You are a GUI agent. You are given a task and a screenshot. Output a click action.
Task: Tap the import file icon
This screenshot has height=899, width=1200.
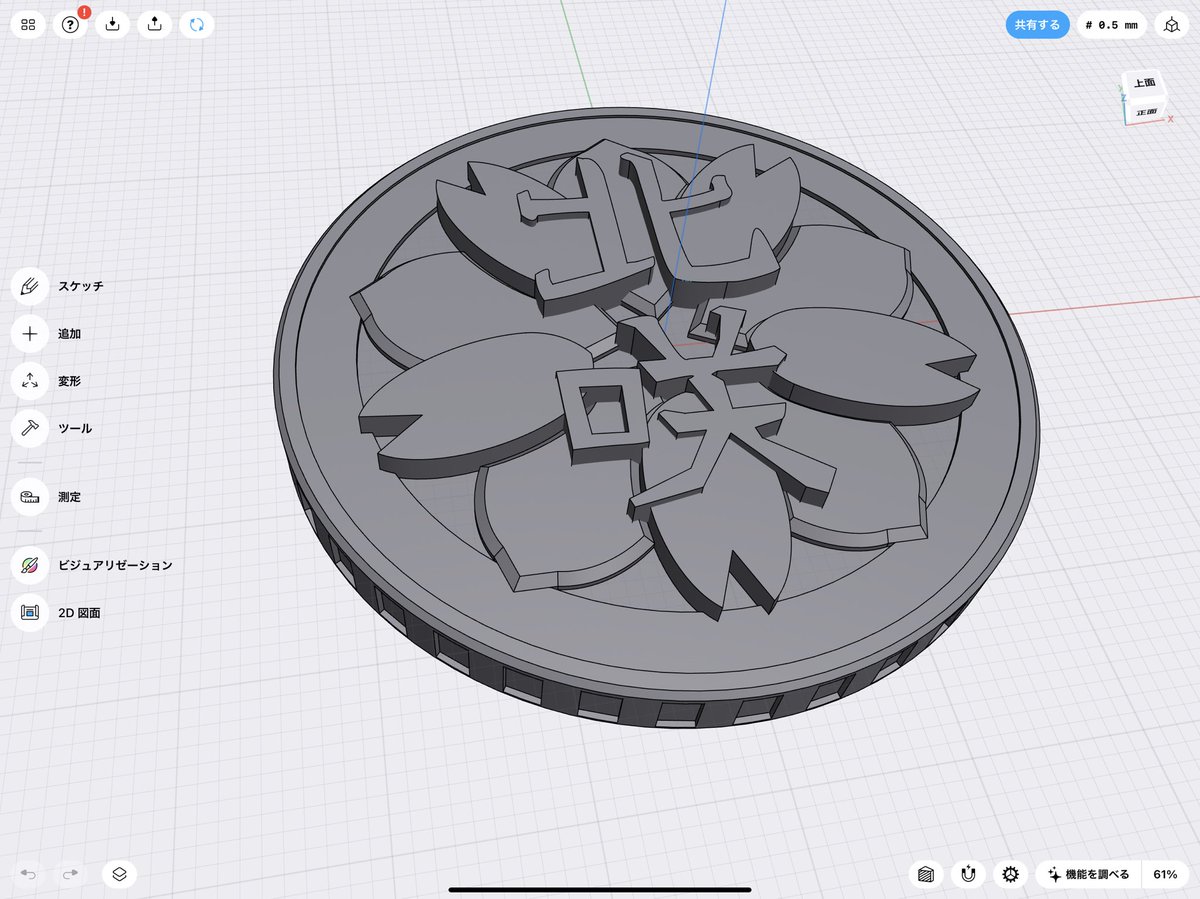tap(111, 24)
